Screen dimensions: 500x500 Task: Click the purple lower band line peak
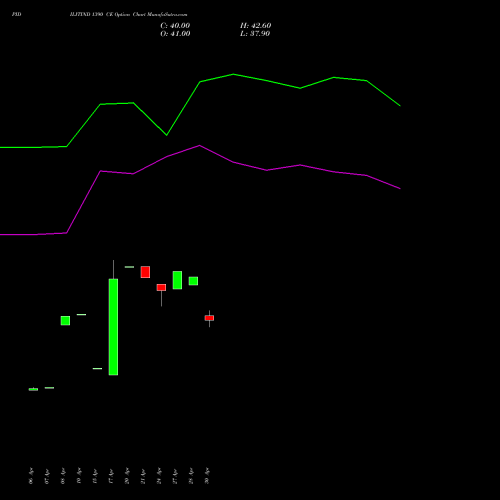200,145
